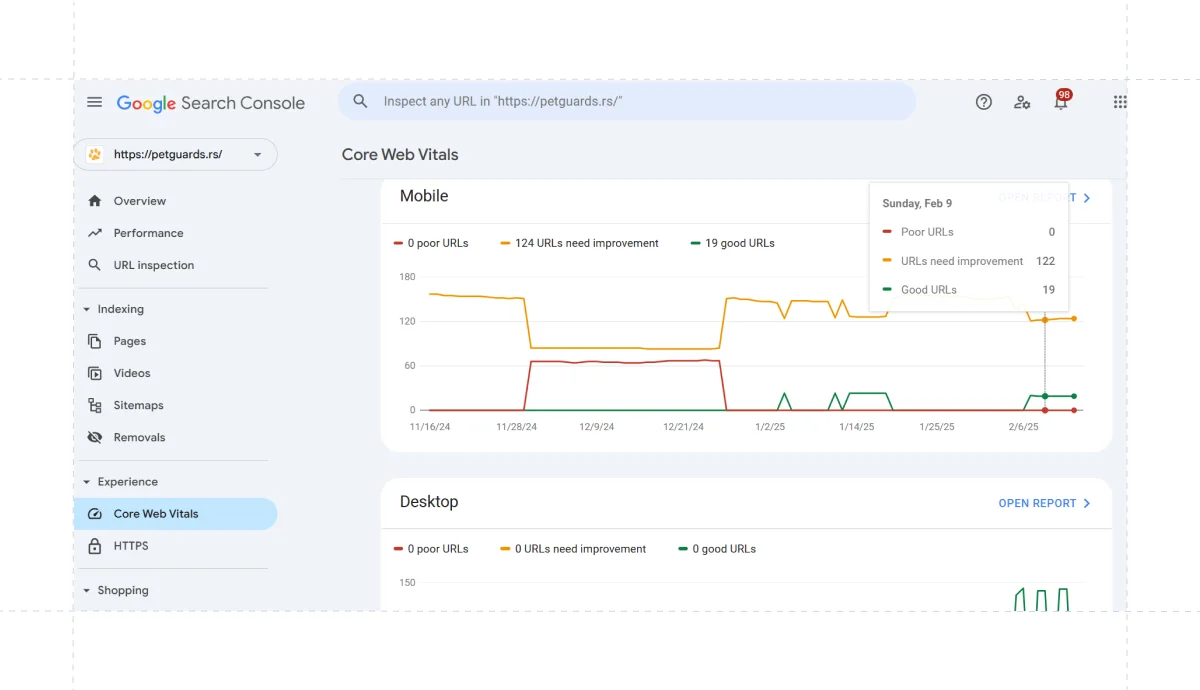Click the tooltip Poor URLs row

[968, 232]
